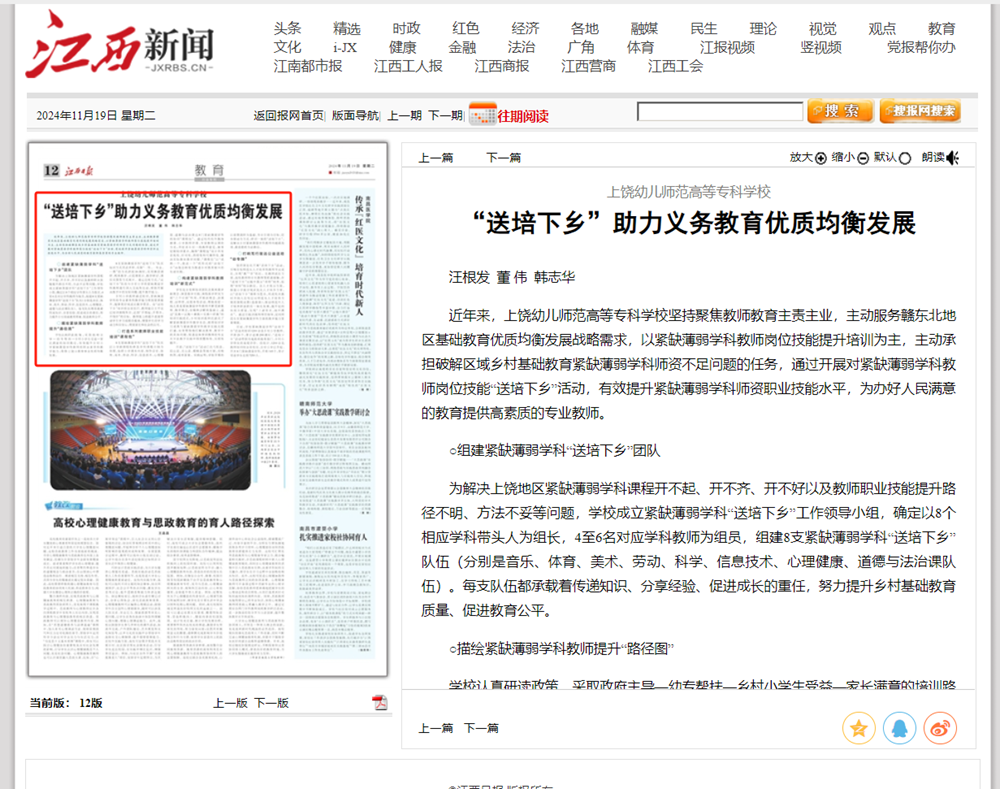Go to previous issue 上一期
Image resolution: width=1000 pixels, height=789 pixels.
pyautogui.click(x=404, y=115)
